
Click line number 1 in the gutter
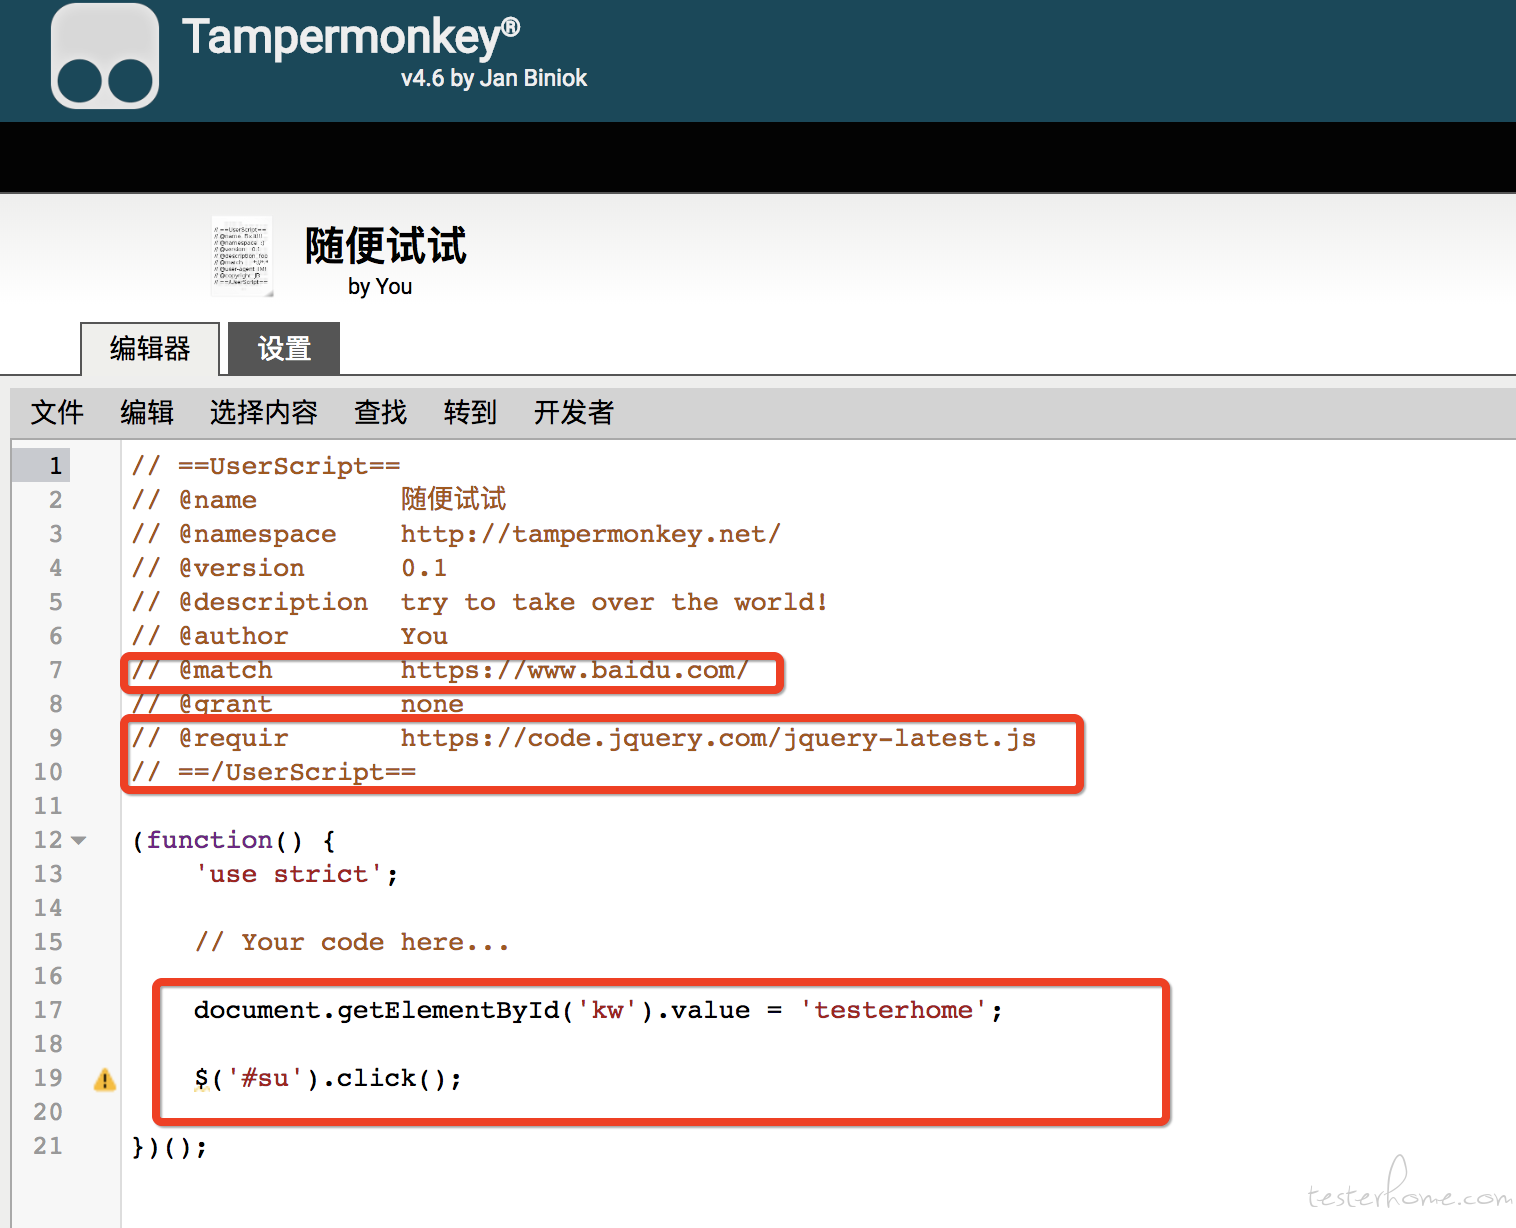point(56,466)
